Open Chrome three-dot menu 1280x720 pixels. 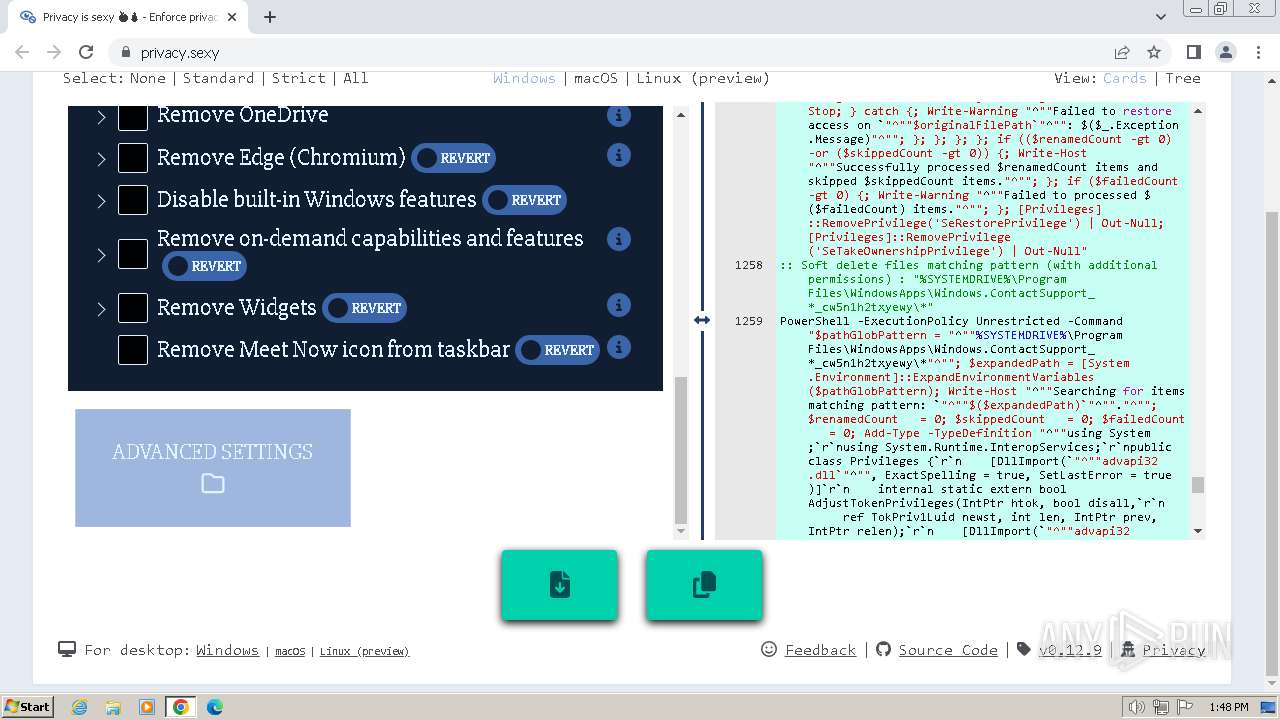point(1258,52)
